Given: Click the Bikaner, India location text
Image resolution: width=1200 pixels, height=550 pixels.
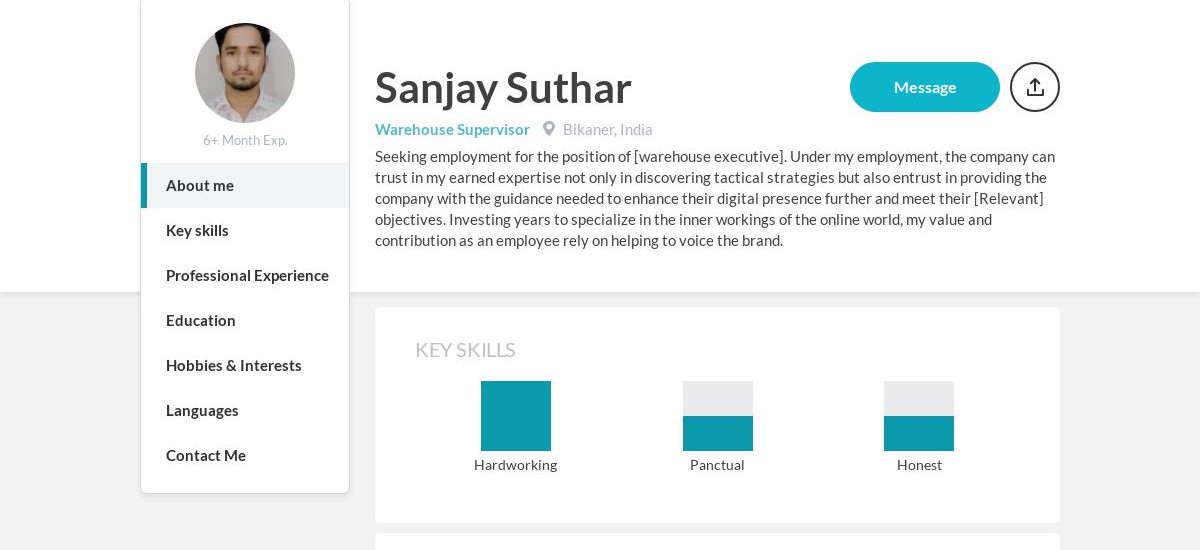Looking at the screenshot, I should tap(607, 129).
